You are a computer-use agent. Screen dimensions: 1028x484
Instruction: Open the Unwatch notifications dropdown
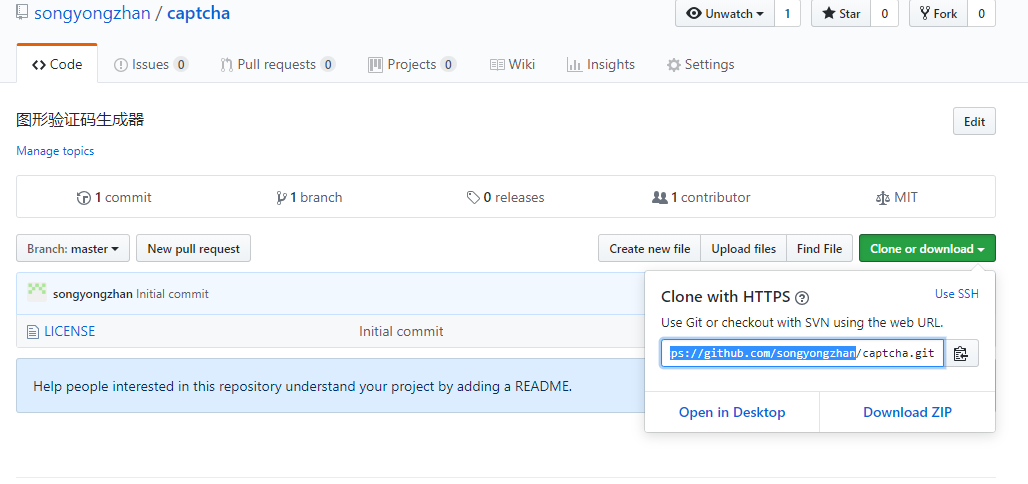727,13
